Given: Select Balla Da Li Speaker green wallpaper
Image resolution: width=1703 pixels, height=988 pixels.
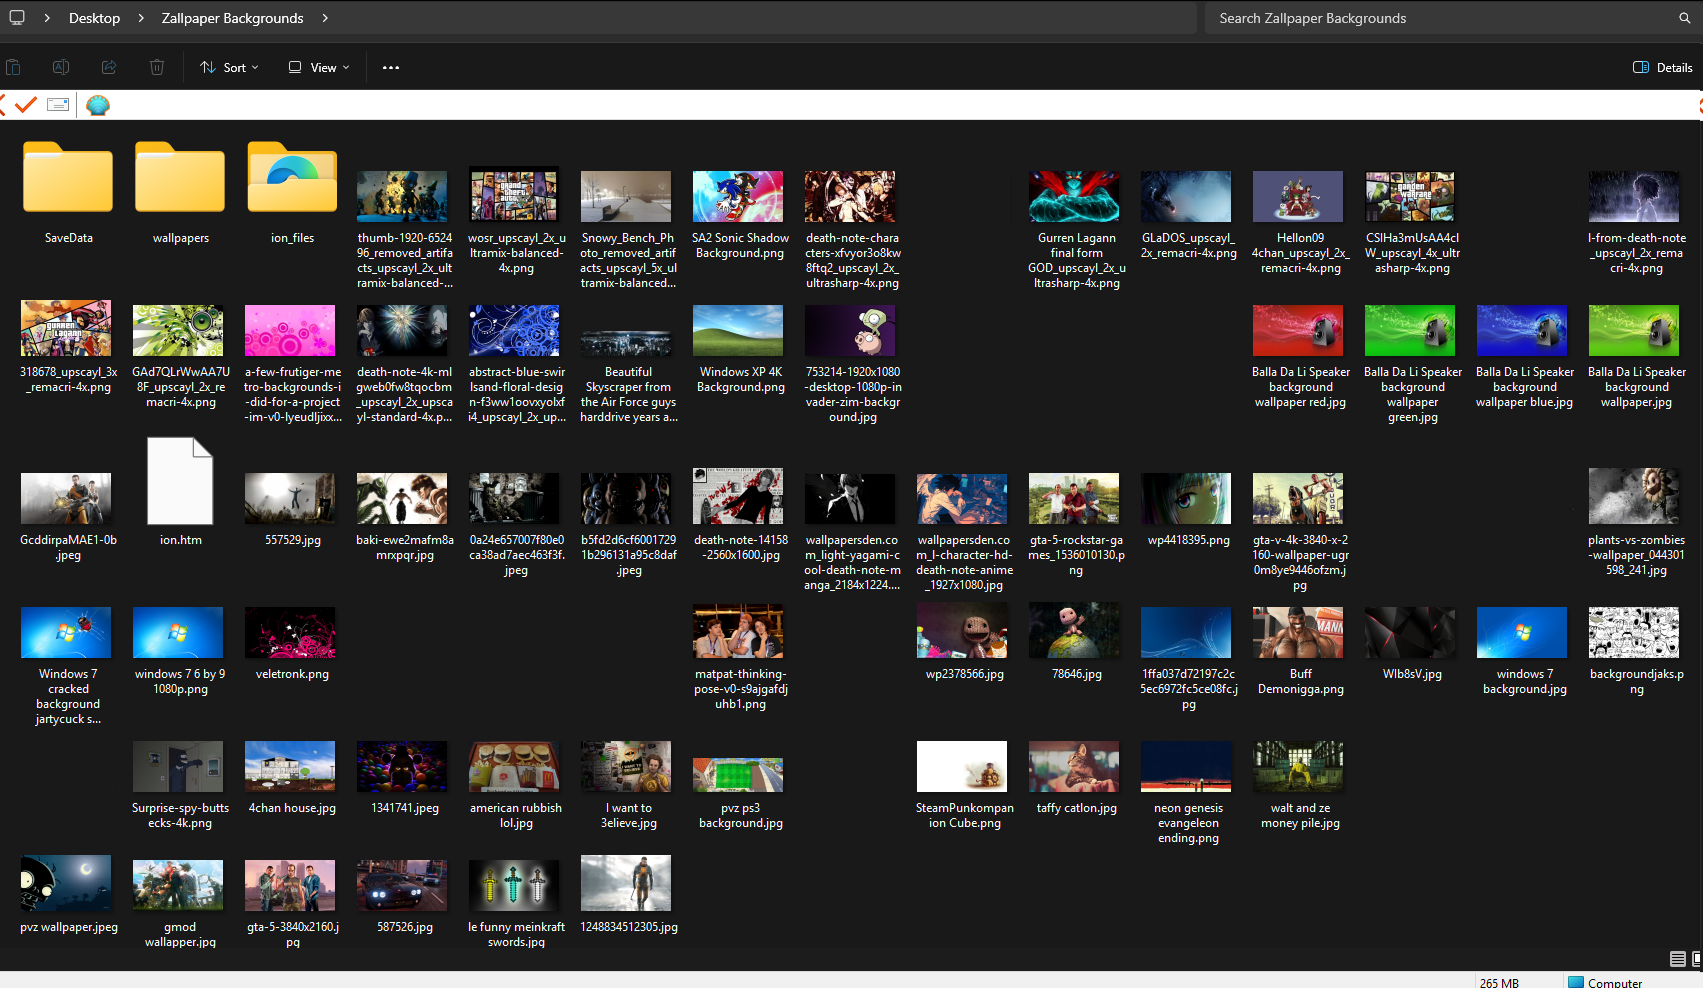Looking at the screenshot, I should (1410, 331).
